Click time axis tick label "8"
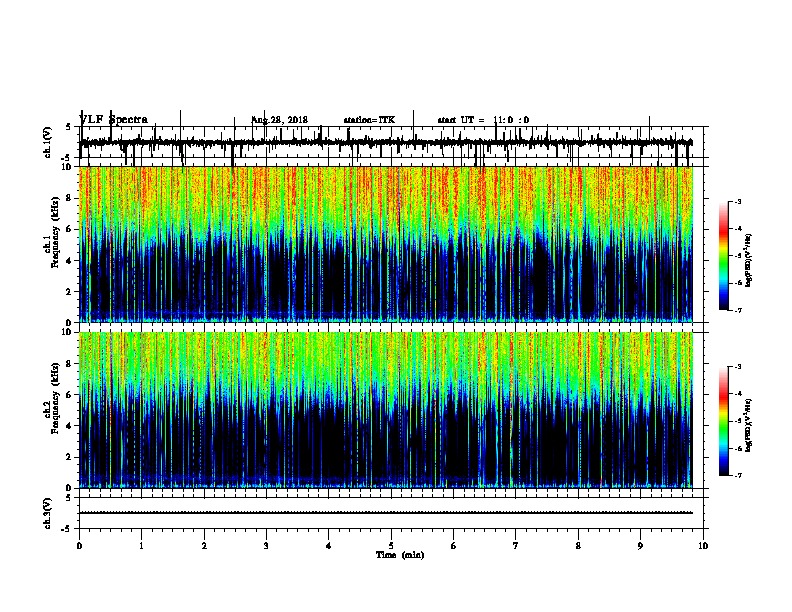The width and height of the screenshot is (792, 612). (578, 546)
